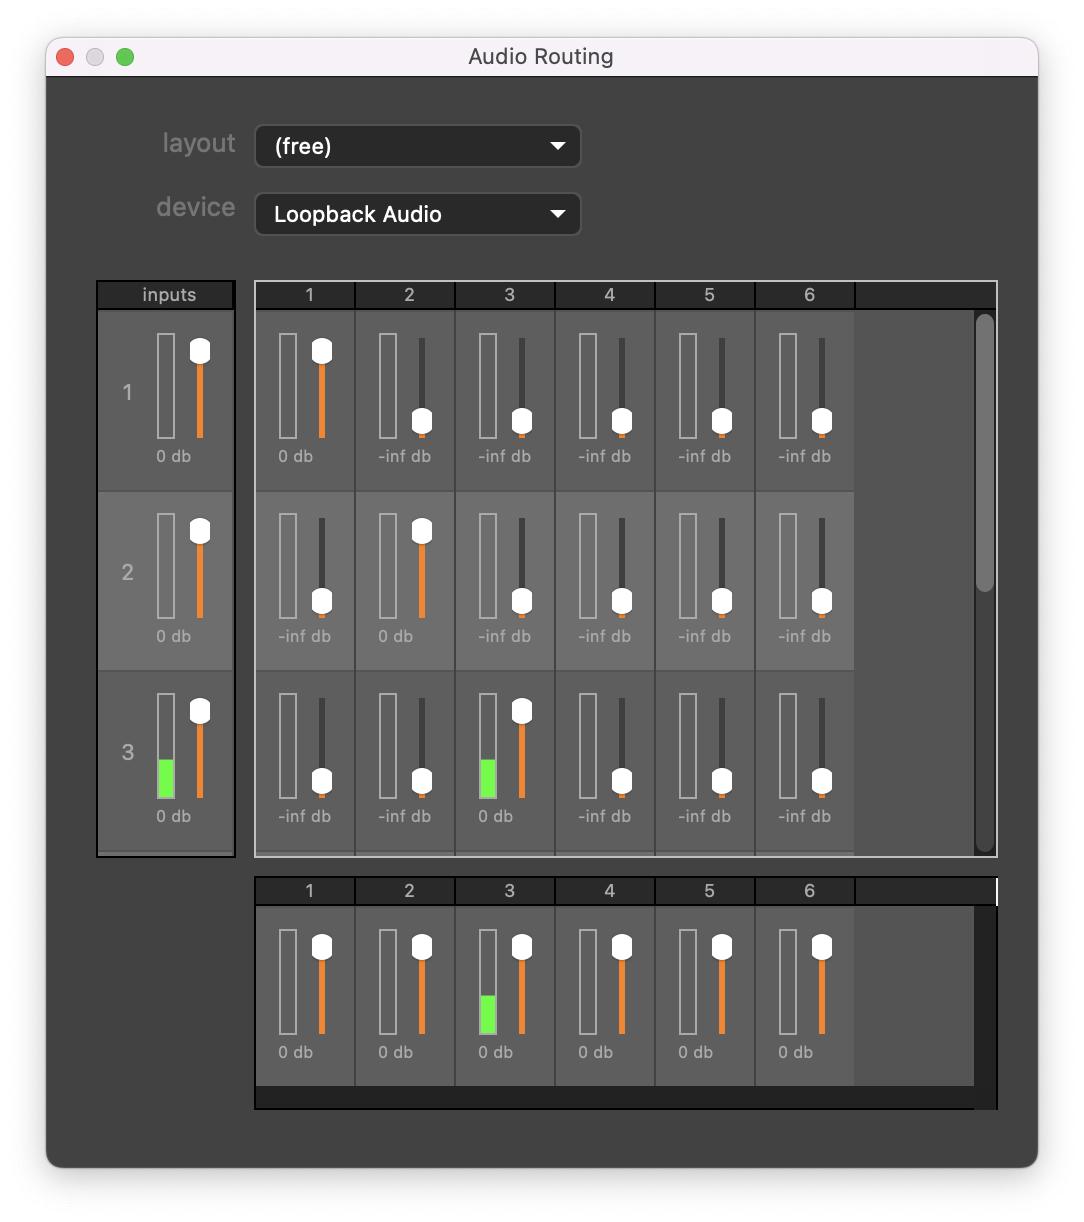Click output header 5 in bottom panel
The width and height of the screenshot is (1084, 1222).
pyautogui.click(x=709, y=891)
